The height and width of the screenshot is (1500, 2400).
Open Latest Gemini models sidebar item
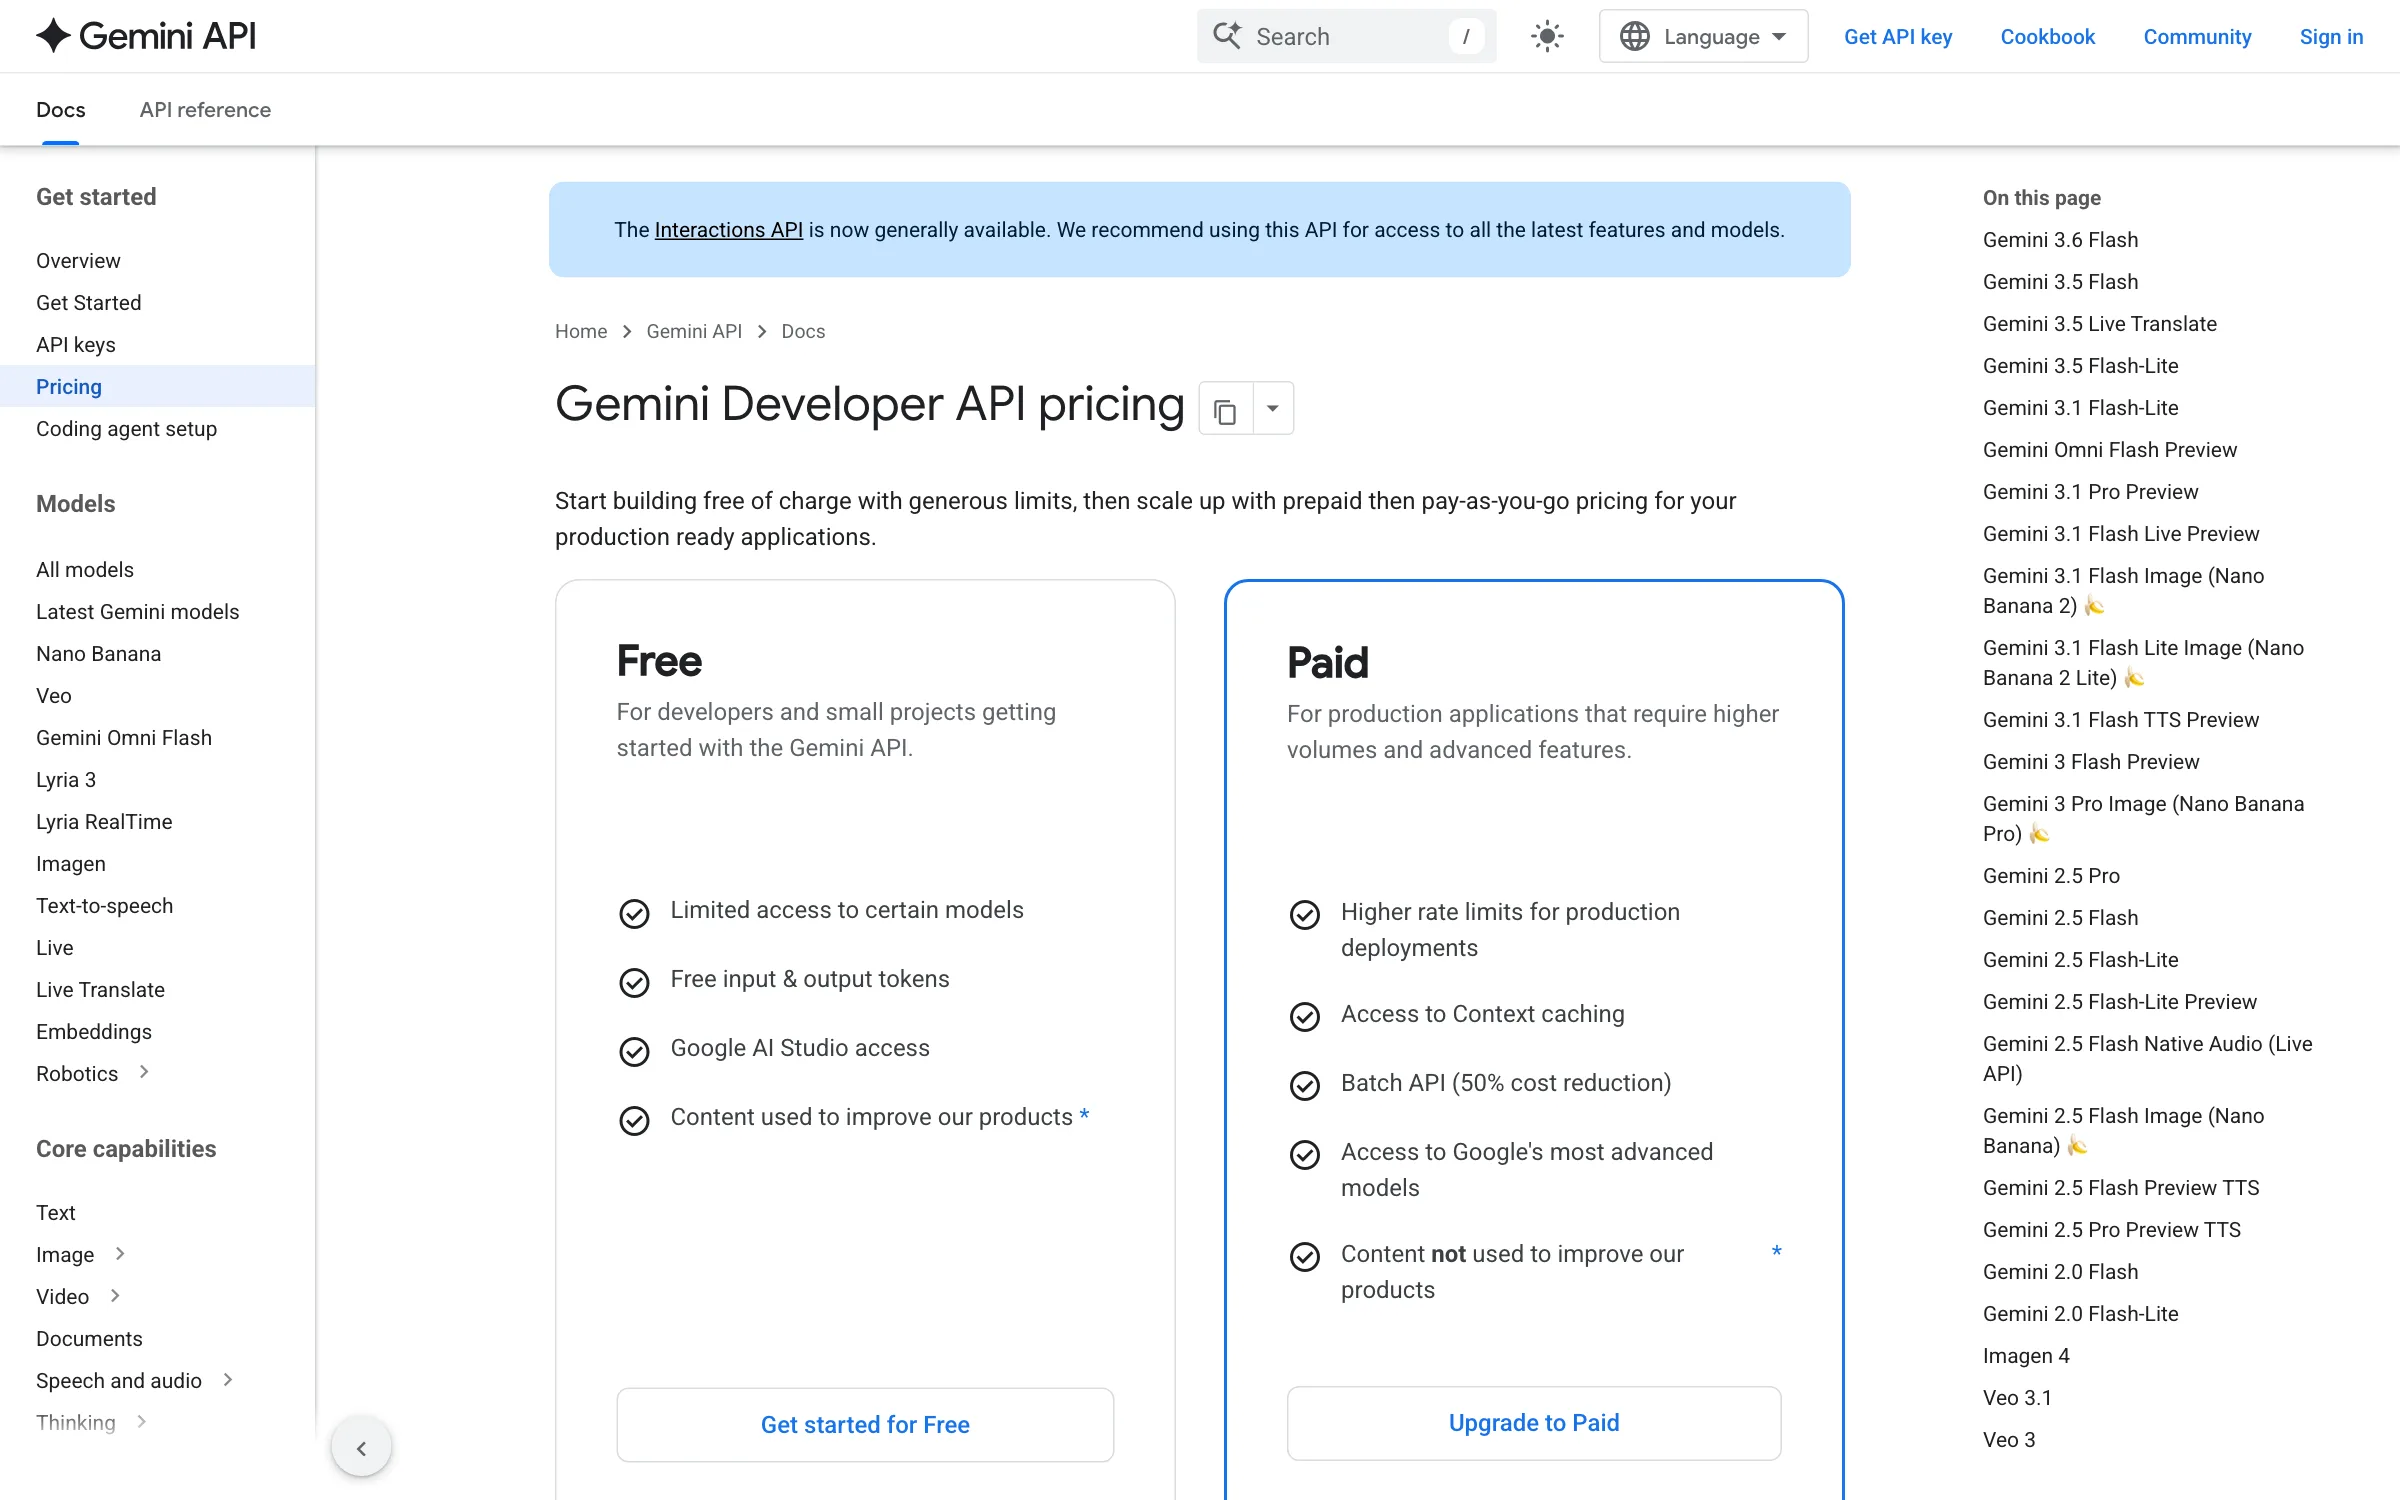[138, 612]
